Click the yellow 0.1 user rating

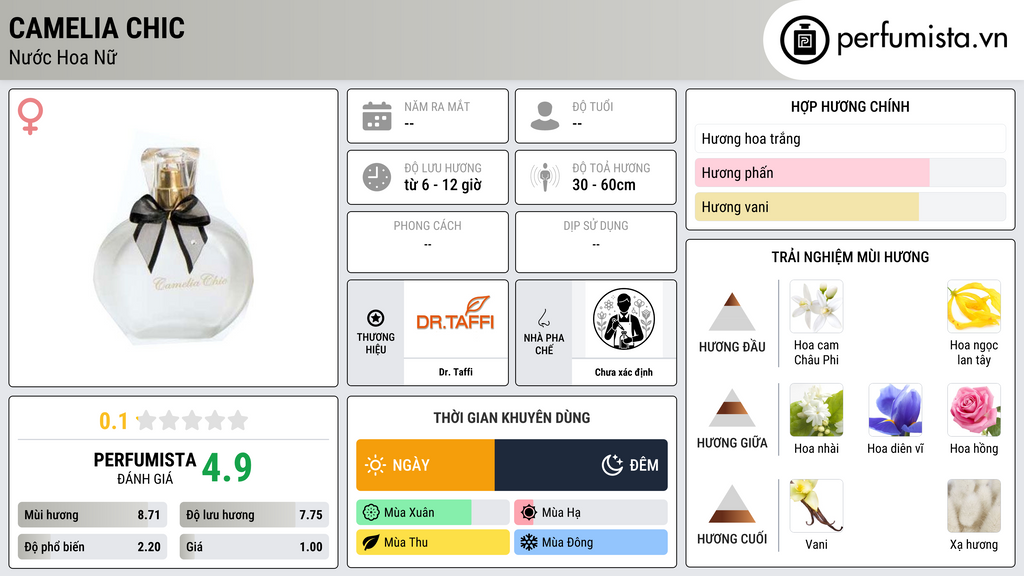114,421
